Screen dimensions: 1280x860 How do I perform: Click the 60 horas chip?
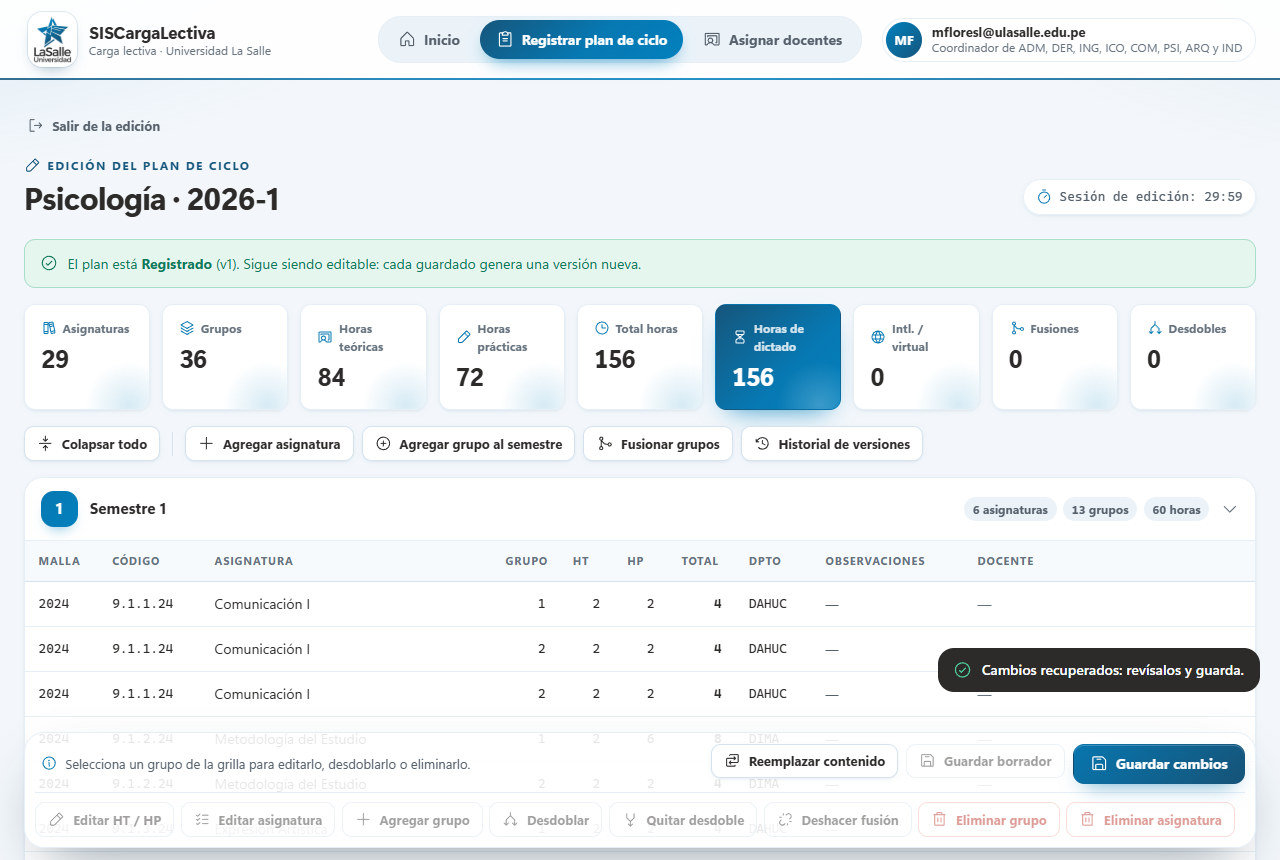point(1176,510)
